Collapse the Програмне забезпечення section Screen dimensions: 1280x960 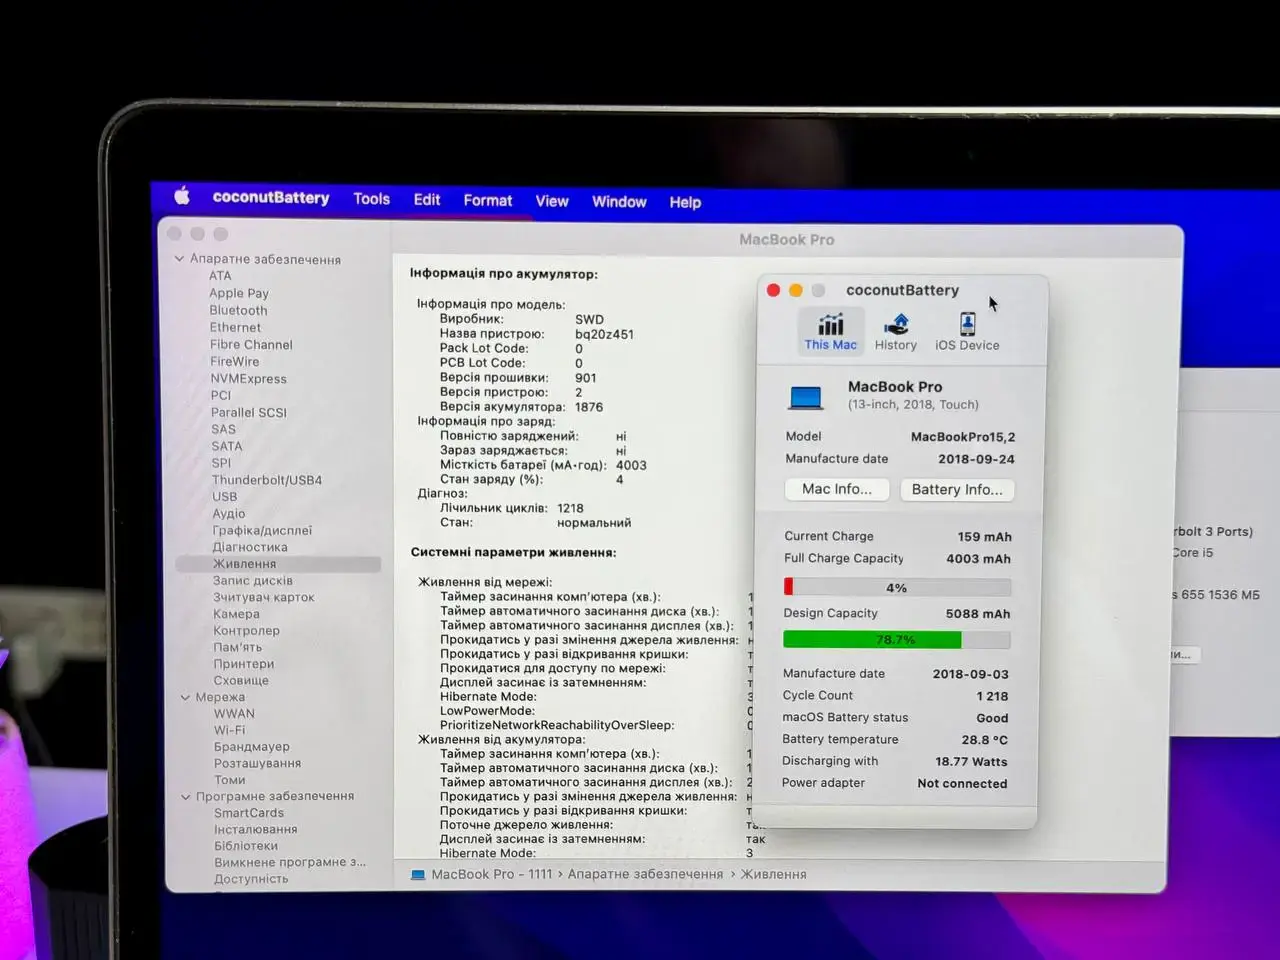pyautogui.click(x=186, y=796)
